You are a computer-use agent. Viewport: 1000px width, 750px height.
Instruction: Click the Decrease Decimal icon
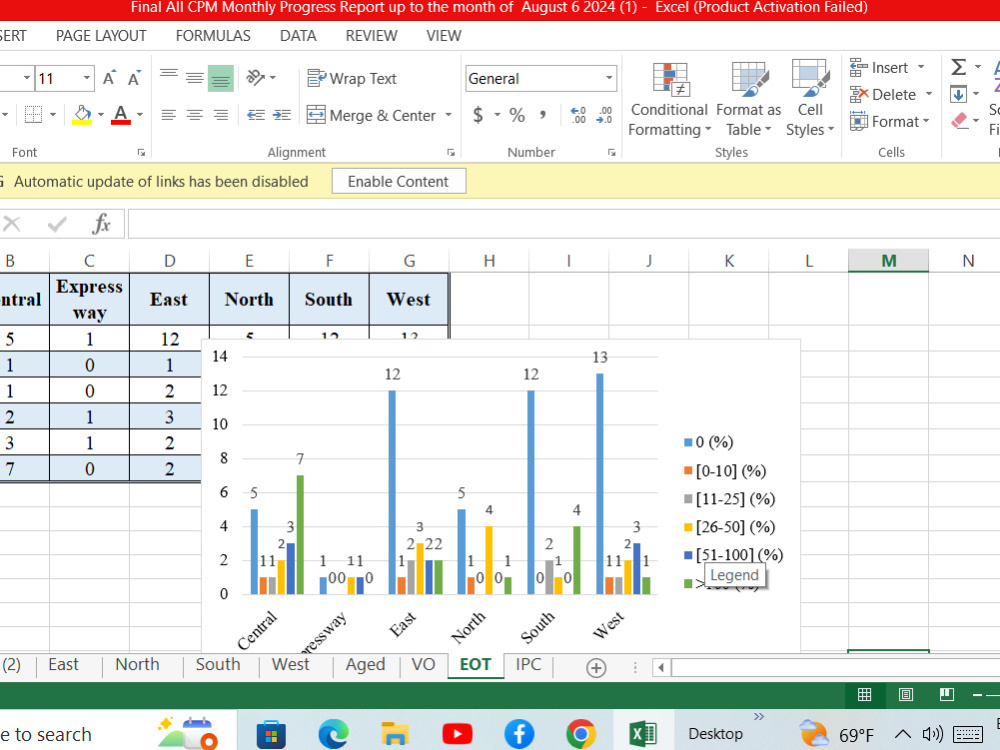[x=604, y=115]
